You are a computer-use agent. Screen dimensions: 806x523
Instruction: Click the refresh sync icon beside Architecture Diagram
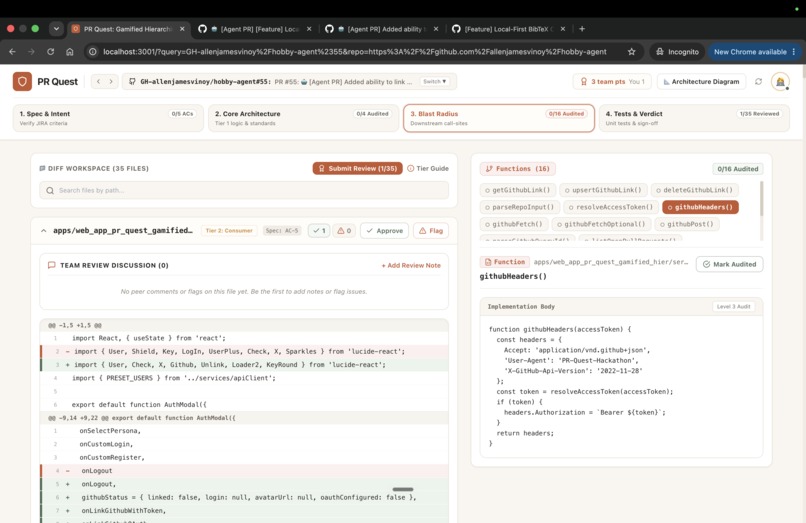pos(758,81)
